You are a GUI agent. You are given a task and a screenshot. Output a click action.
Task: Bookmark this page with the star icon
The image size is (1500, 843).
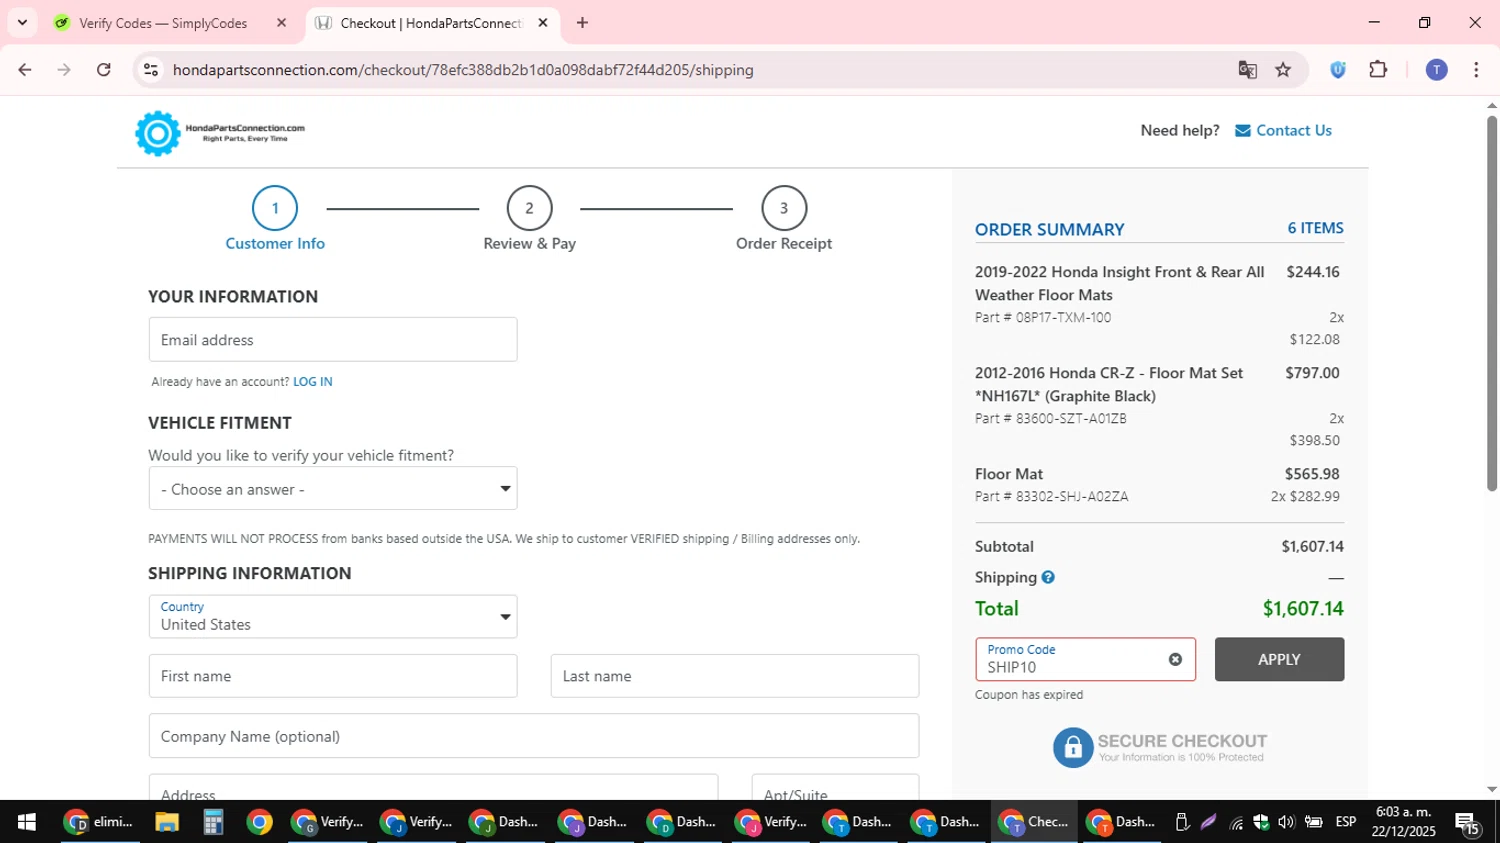pos(1283,70)
